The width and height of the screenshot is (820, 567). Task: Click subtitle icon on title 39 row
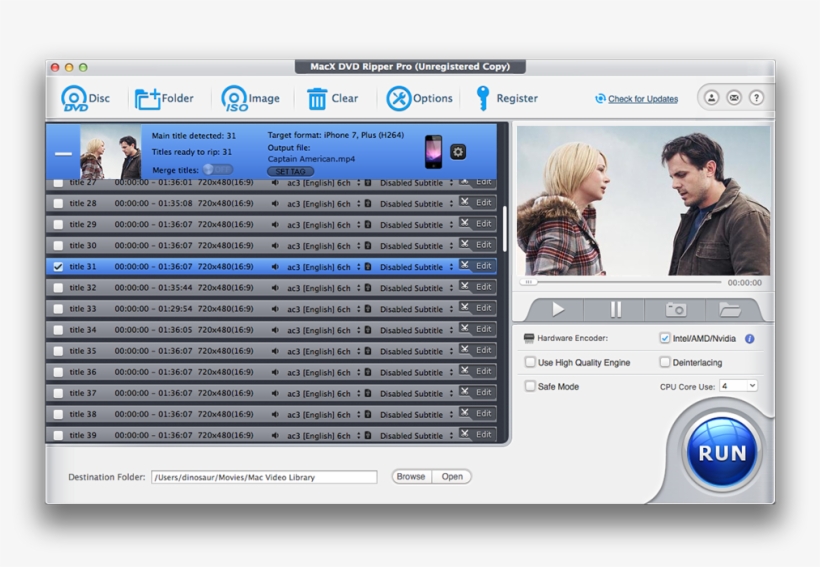tap(368, 435)
